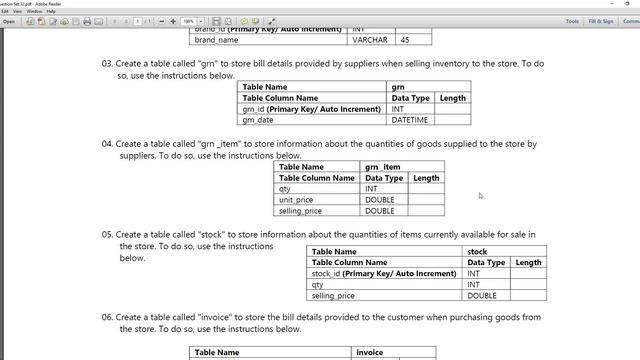Add a sticky note with the yellow bubble icon

244,21
